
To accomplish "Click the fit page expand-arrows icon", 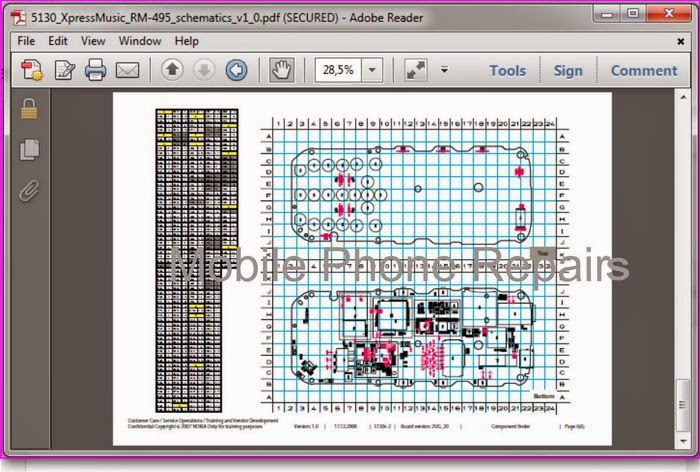I will pos(416,70).
